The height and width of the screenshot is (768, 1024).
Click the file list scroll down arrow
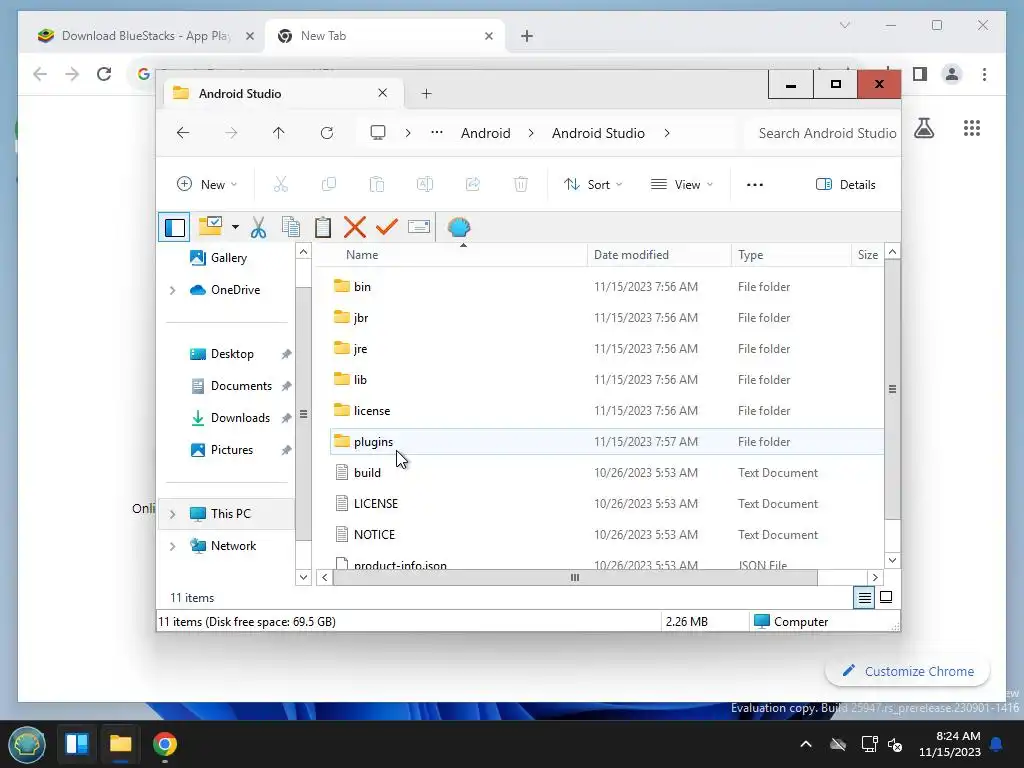pos(892,560)
